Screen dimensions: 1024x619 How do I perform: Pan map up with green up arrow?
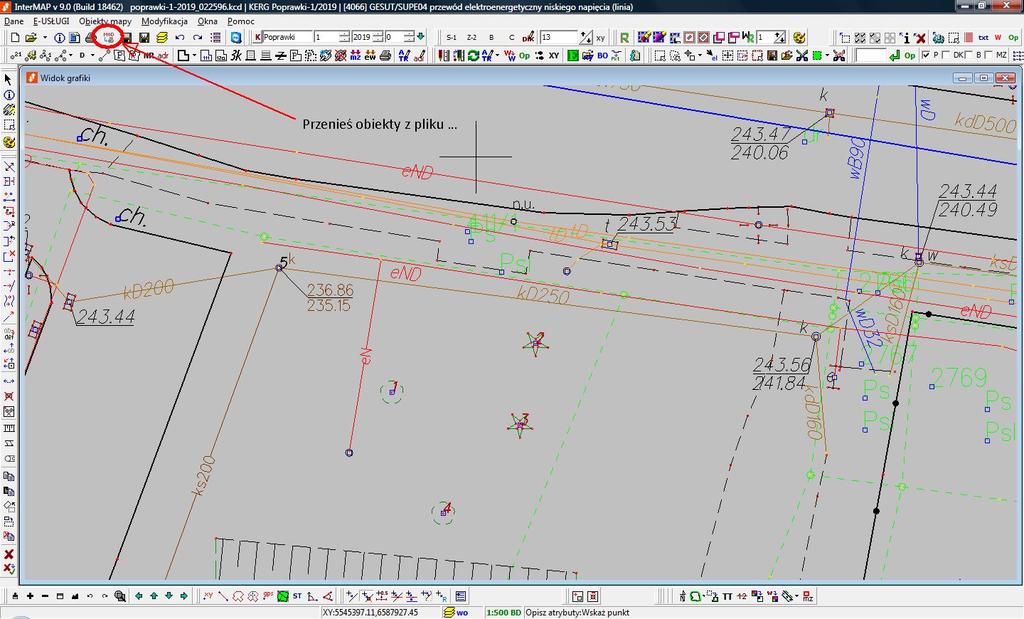[x=154, y=595]
